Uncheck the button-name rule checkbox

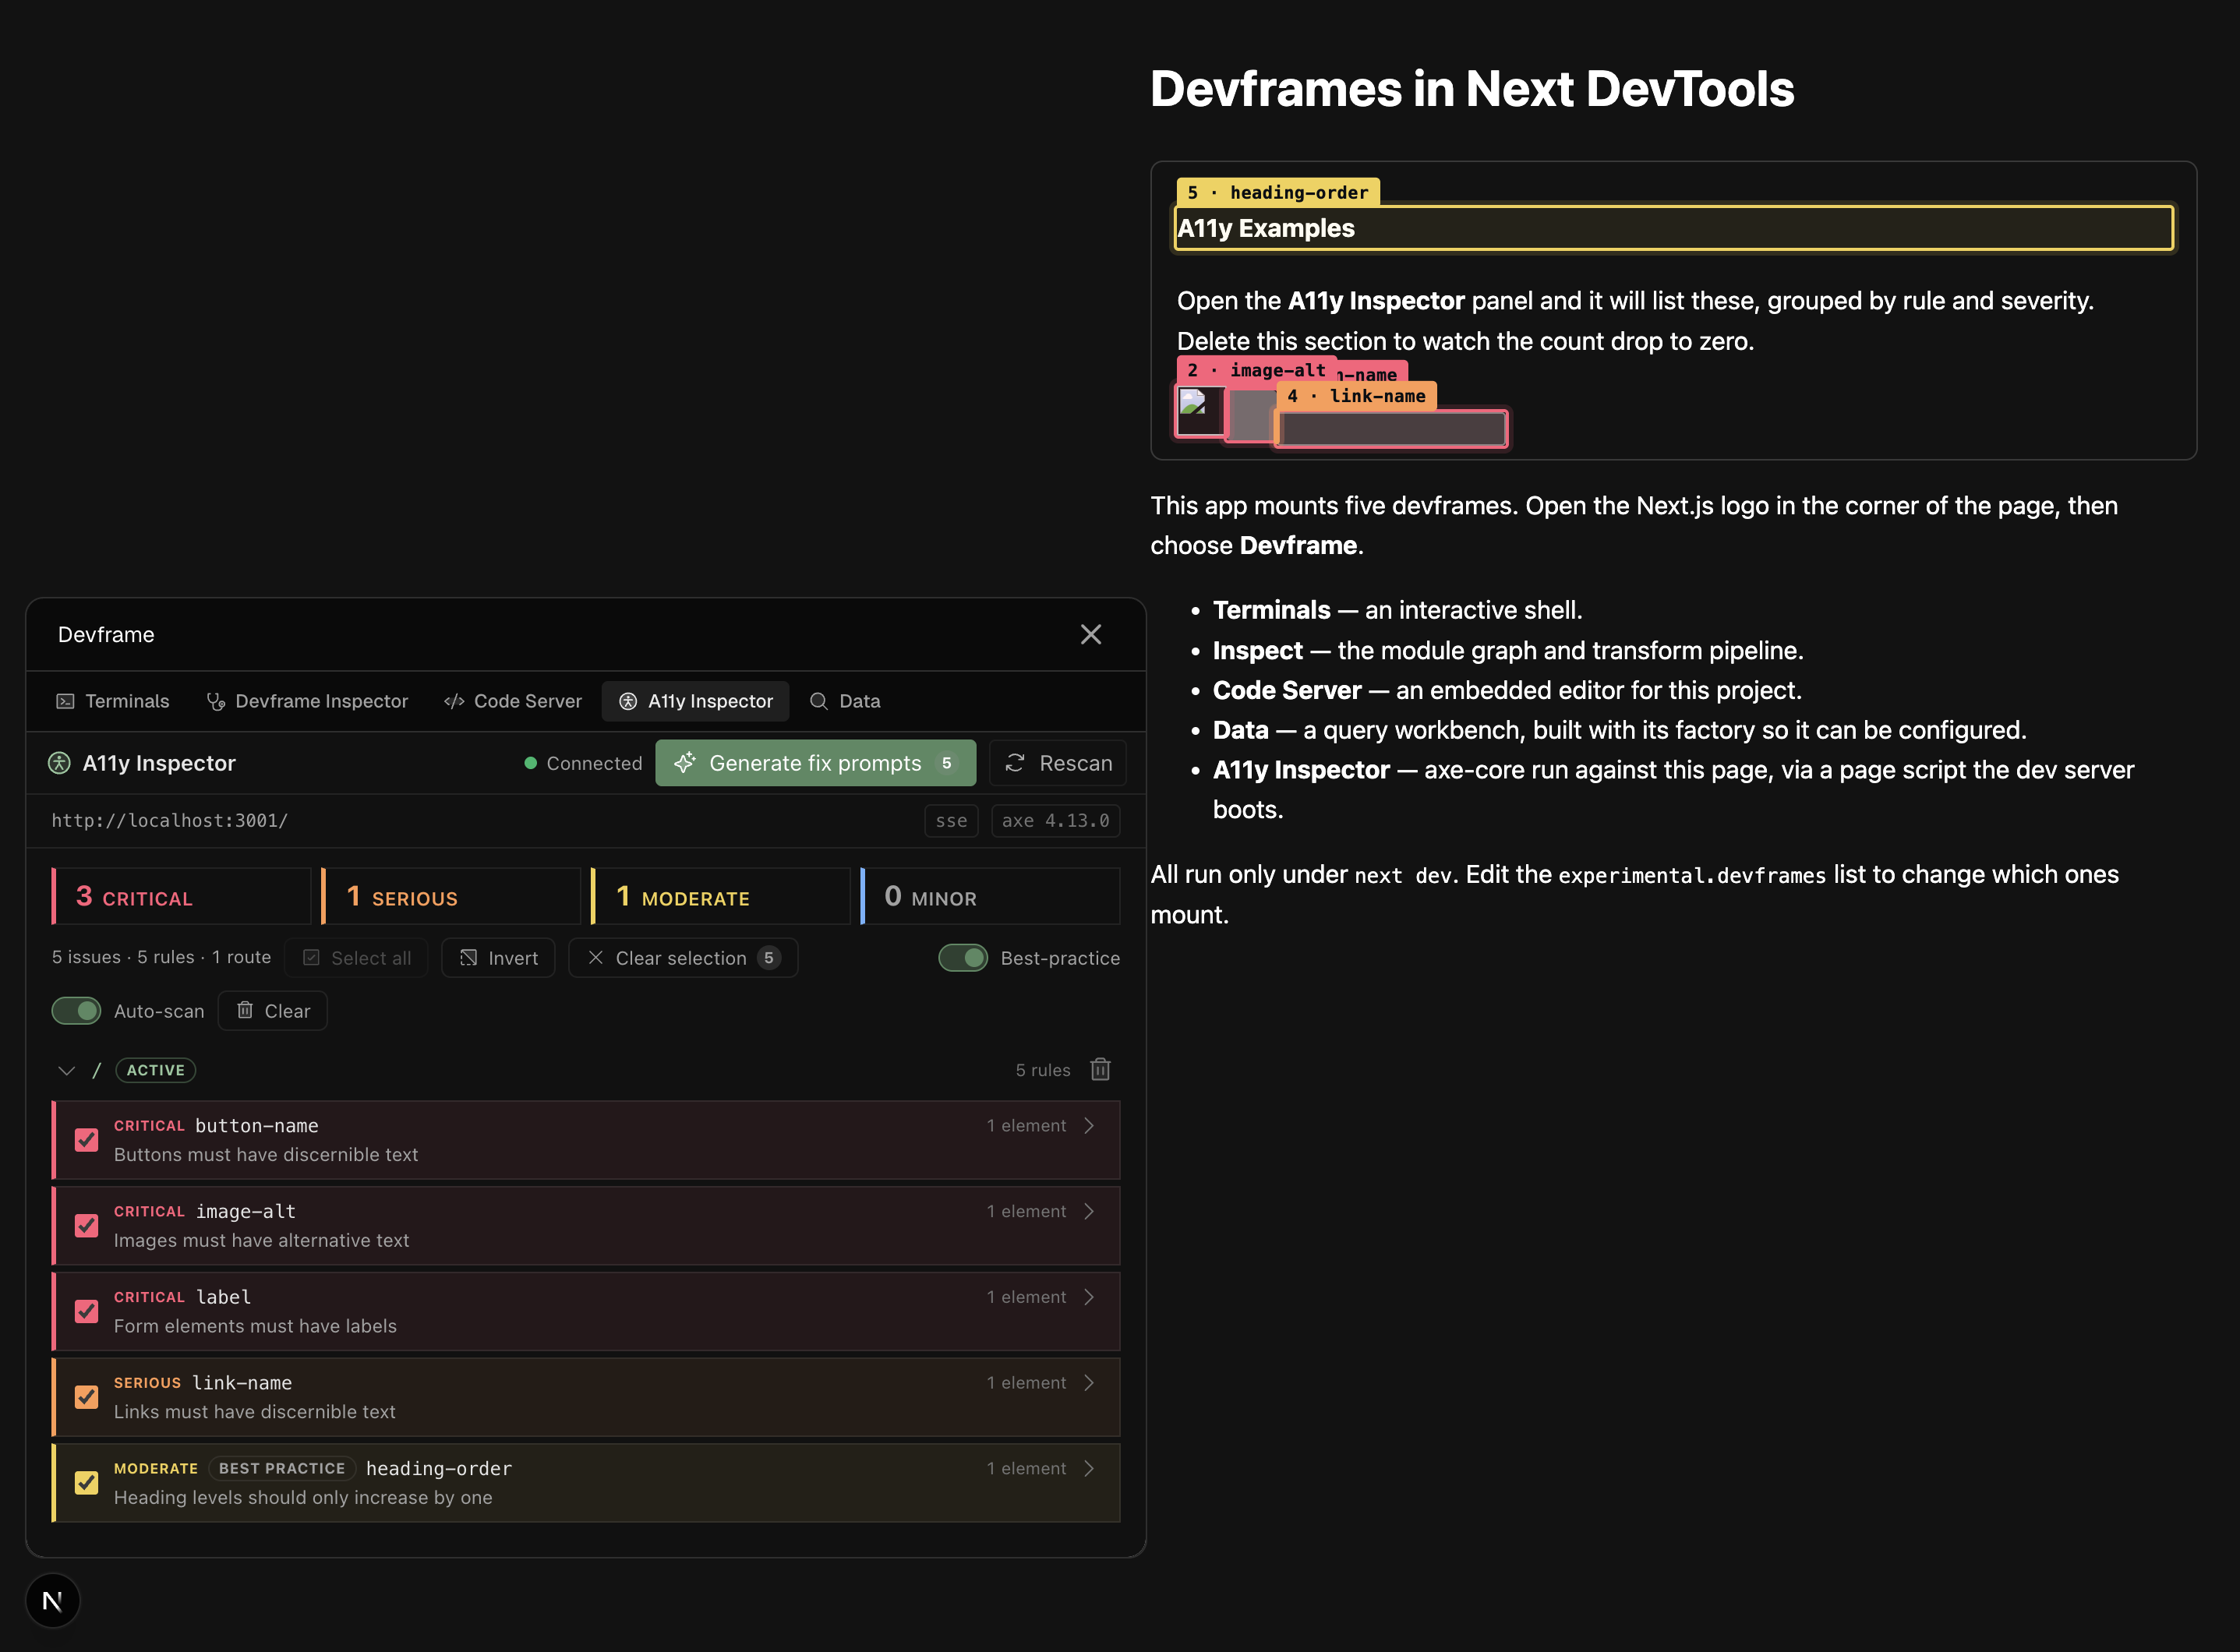point(87,1140)
